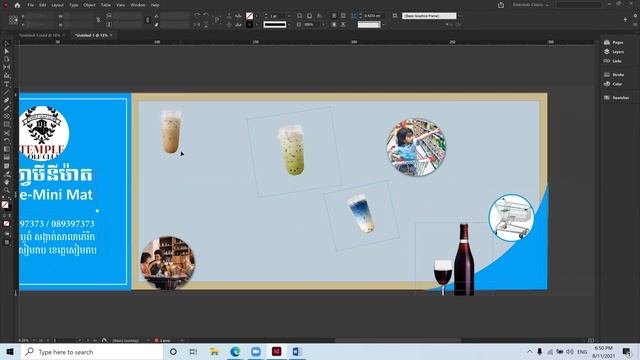This screenshot has height=360, width=640.
Task: Click the reference point locator grid
Action: 13,20
